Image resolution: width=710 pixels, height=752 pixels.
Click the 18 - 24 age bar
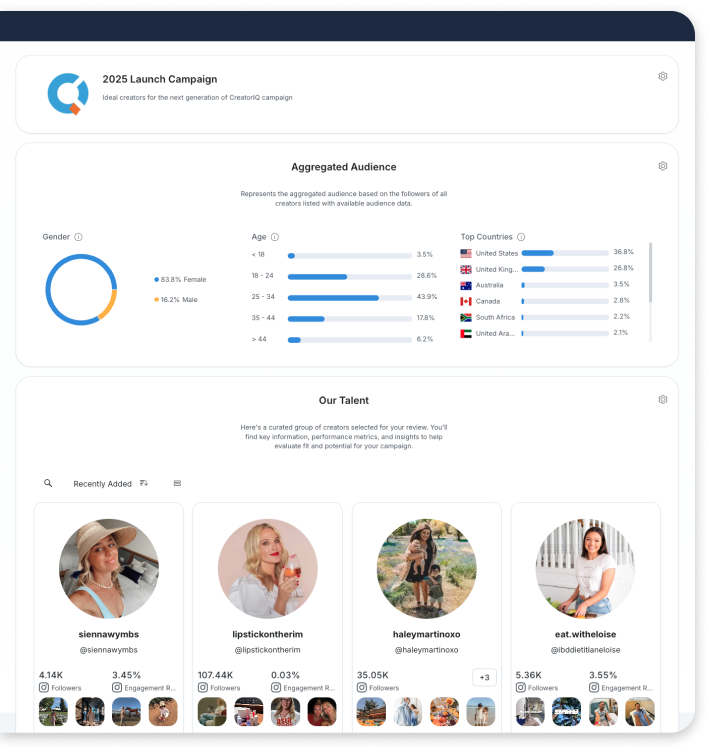click(350, 277)
